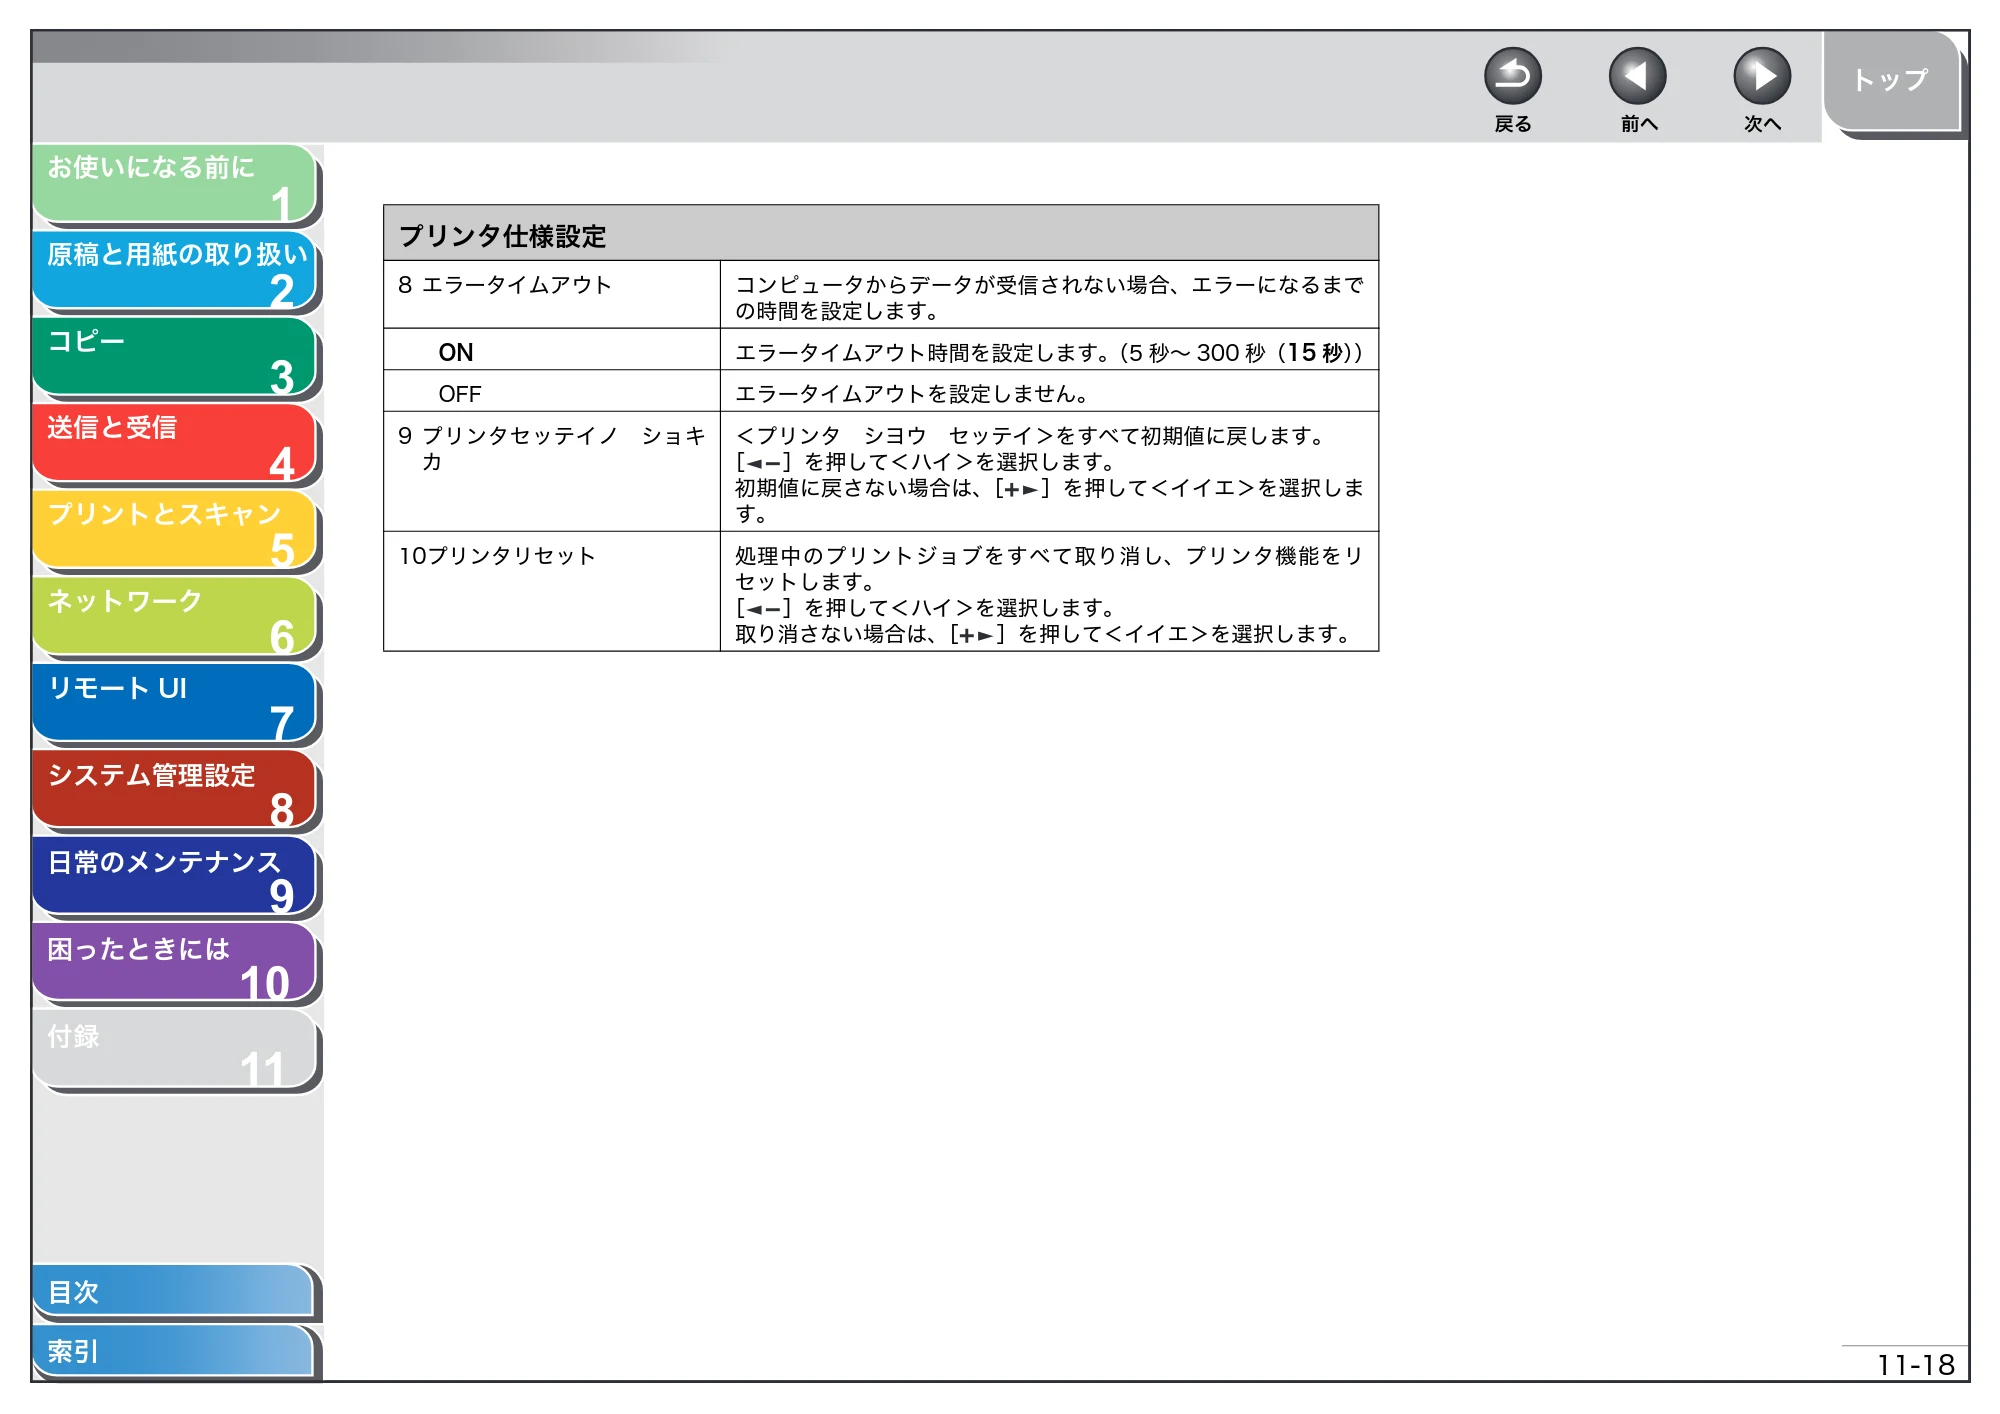This screenshot has width=2000, height=1414.
Task: Jump to chapter 4 送信と受信
Action: tap(175, 443)
